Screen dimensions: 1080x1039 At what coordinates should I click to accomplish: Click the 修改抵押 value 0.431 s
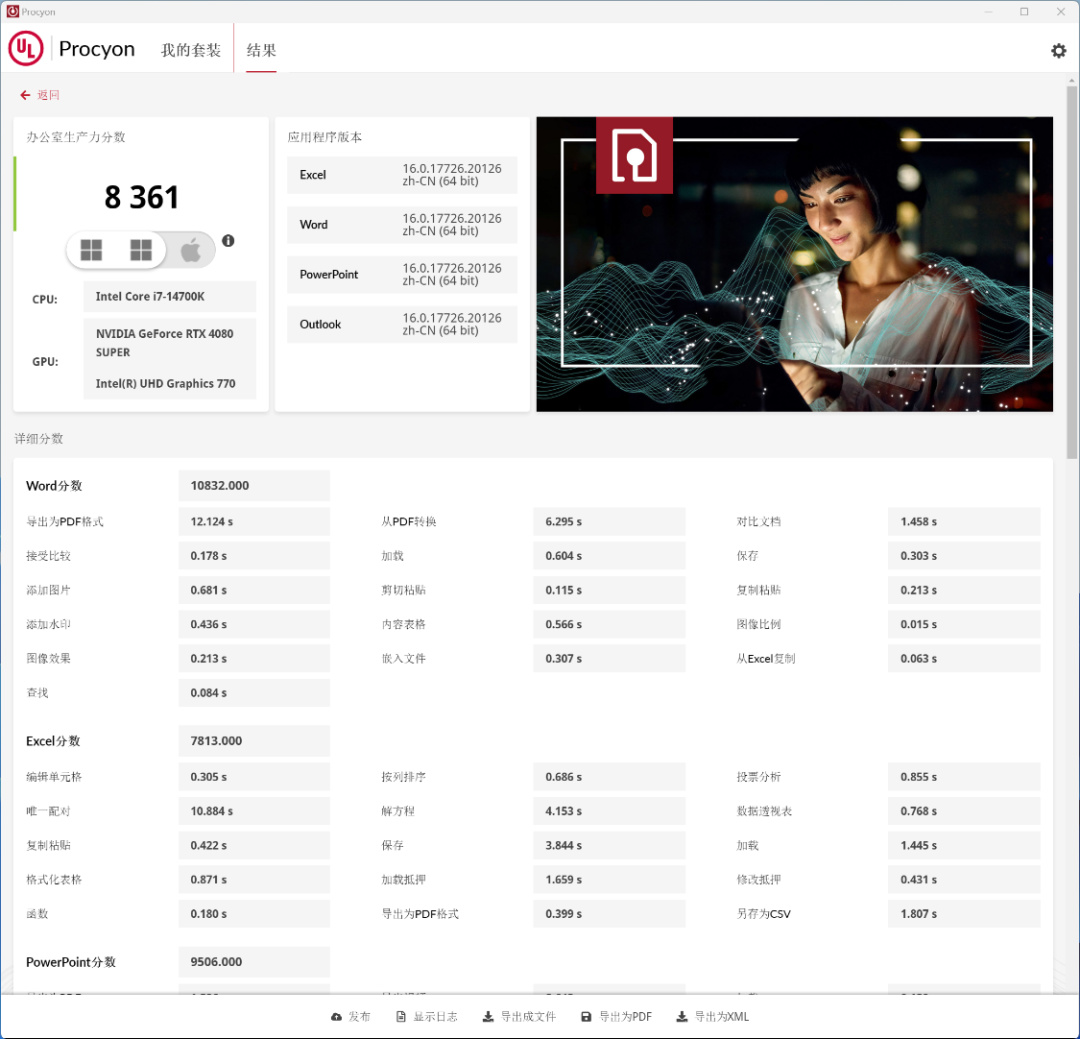coord(964,880)
